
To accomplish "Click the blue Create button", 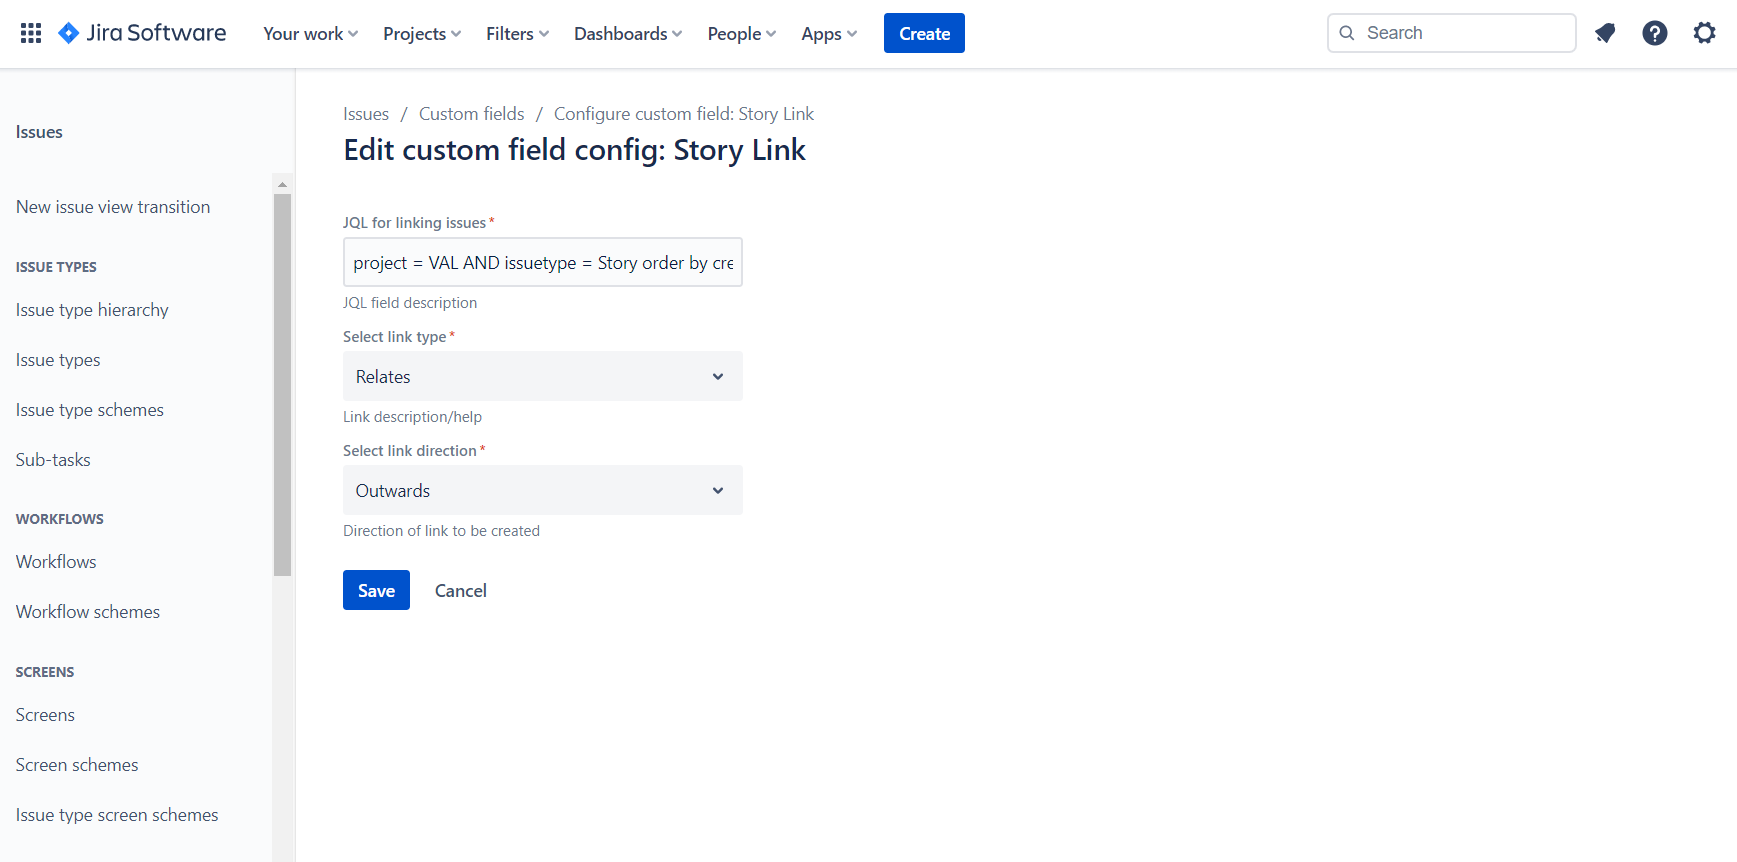I will point(924,34).
